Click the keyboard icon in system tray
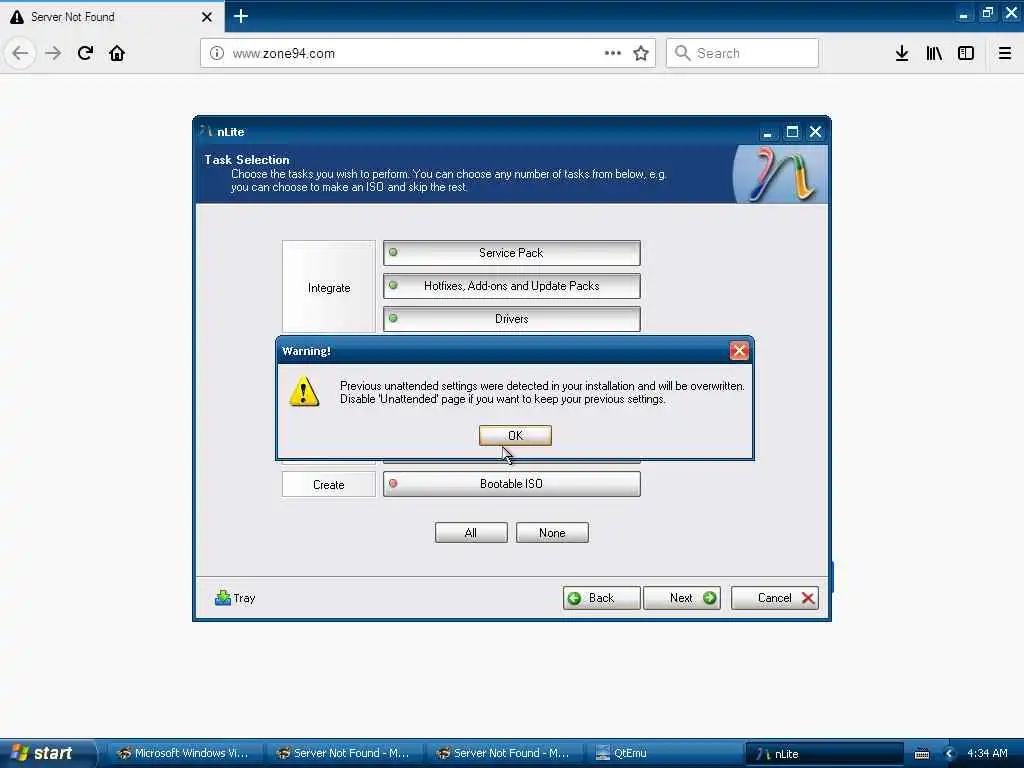1024x768 pixels. [x=921, y=754]
